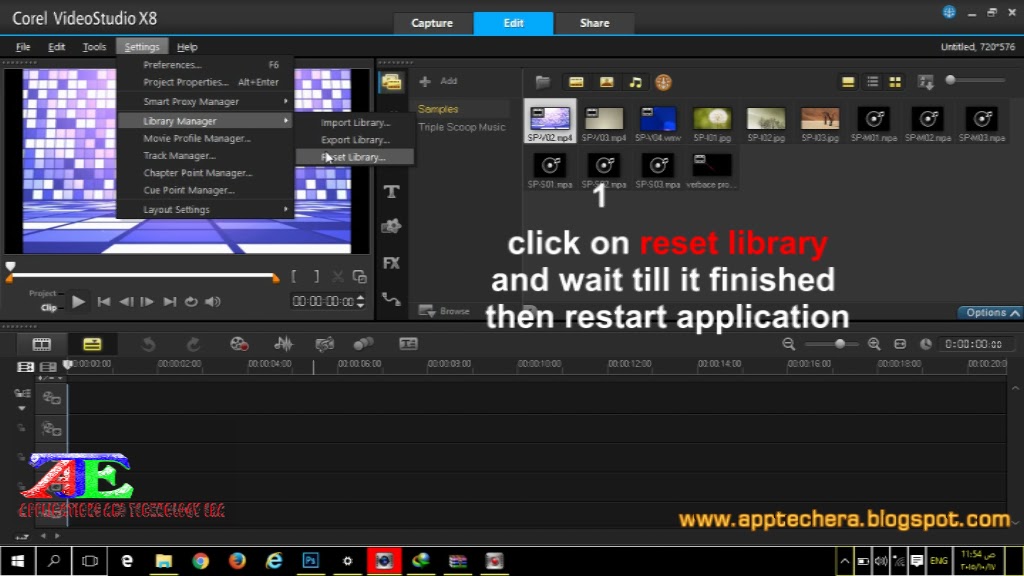Click the Mark-in bracket button
Viewport: 1024px width, 576px height.
[x=294, y=277]
